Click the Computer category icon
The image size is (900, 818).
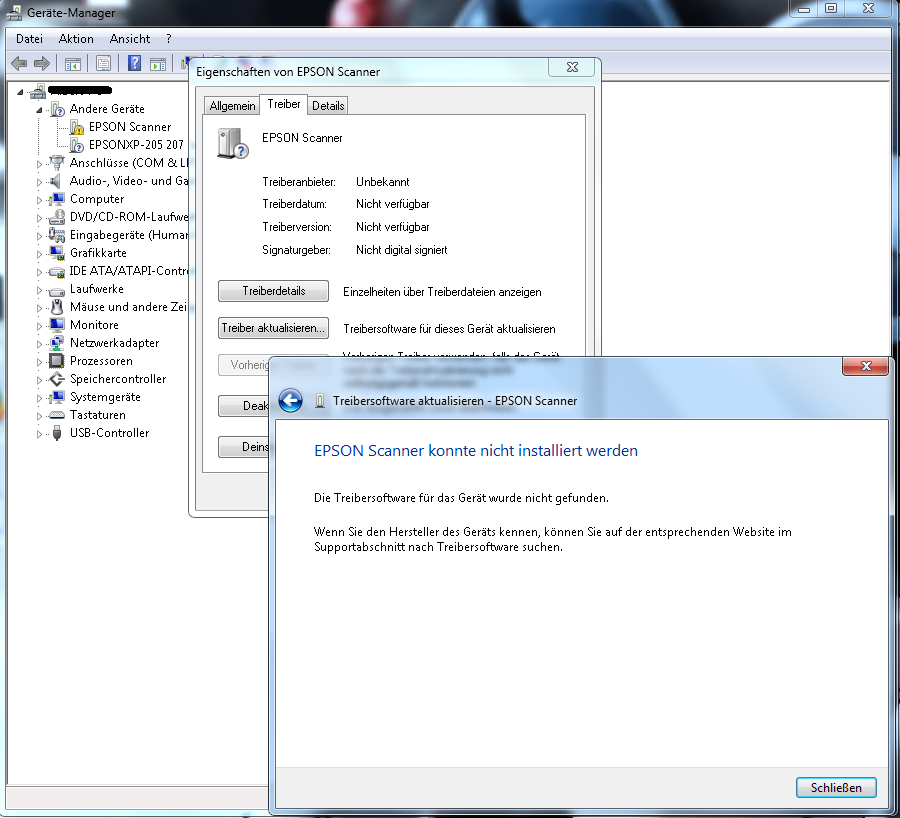point(57,199)
